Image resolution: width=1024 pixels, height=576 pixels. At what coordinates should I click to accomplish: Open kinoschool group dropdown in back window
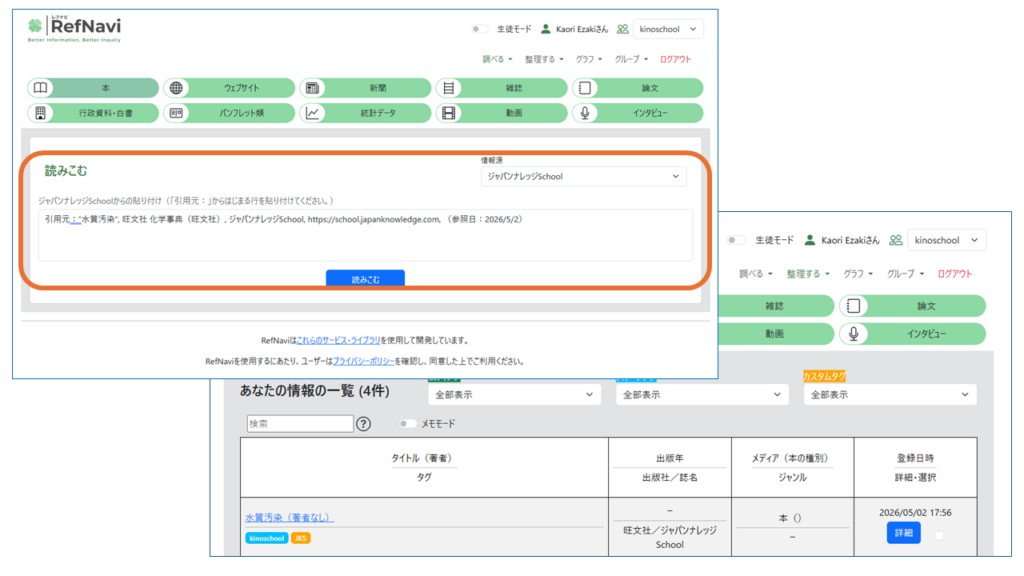(946, 240)
